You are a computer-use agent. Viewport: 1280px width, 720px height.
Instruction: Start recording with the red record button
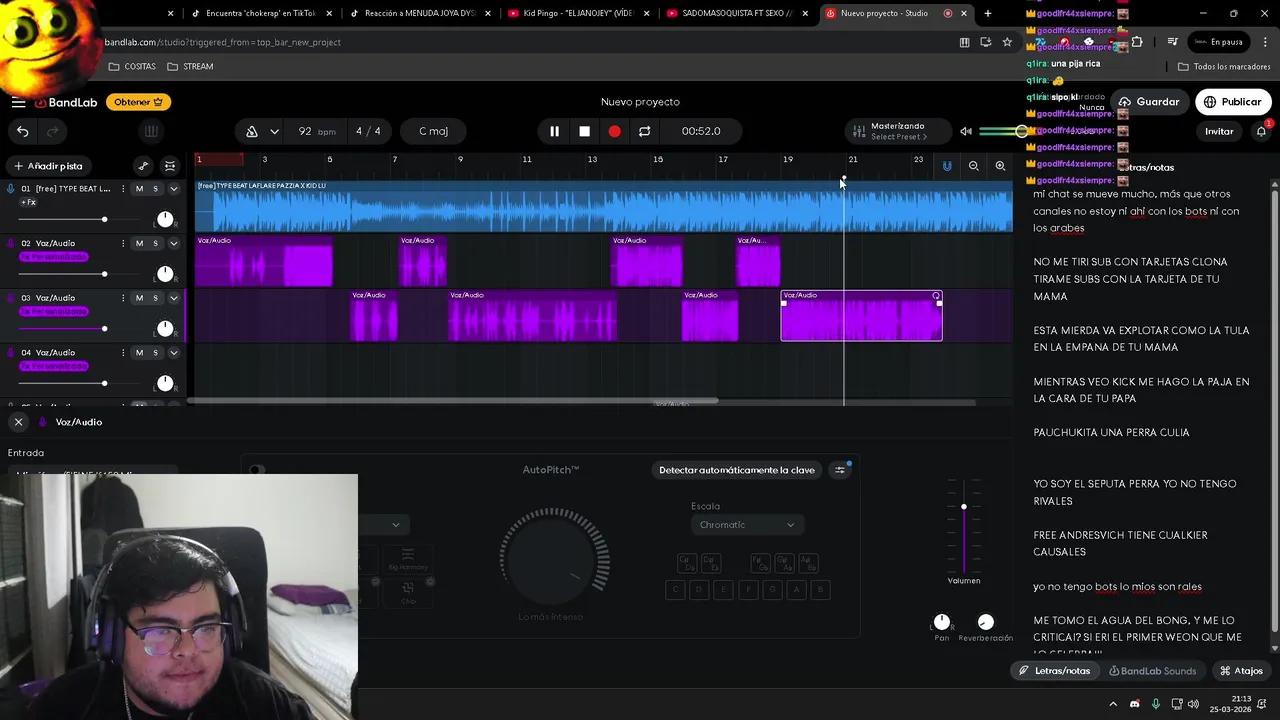(614, 131)
